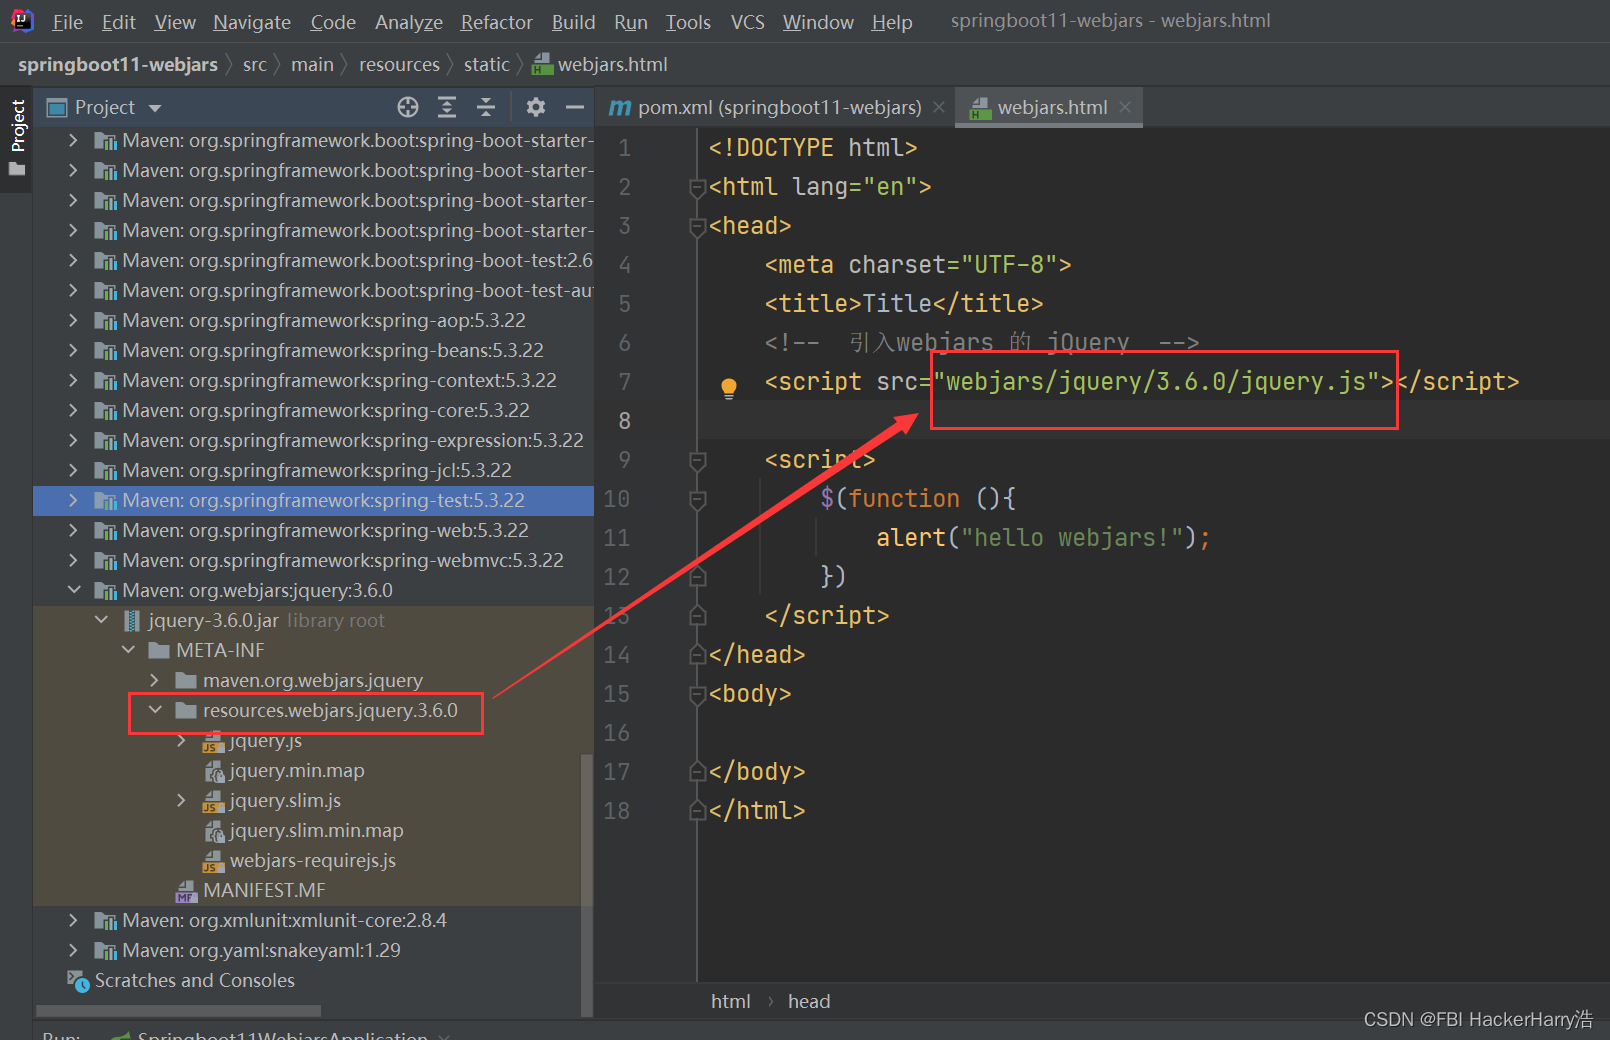This screenshot has width=1610, height=1040.
Task: Expand Maven: org.yaml:snakeyaml:1.29 node
Action: 73,951
